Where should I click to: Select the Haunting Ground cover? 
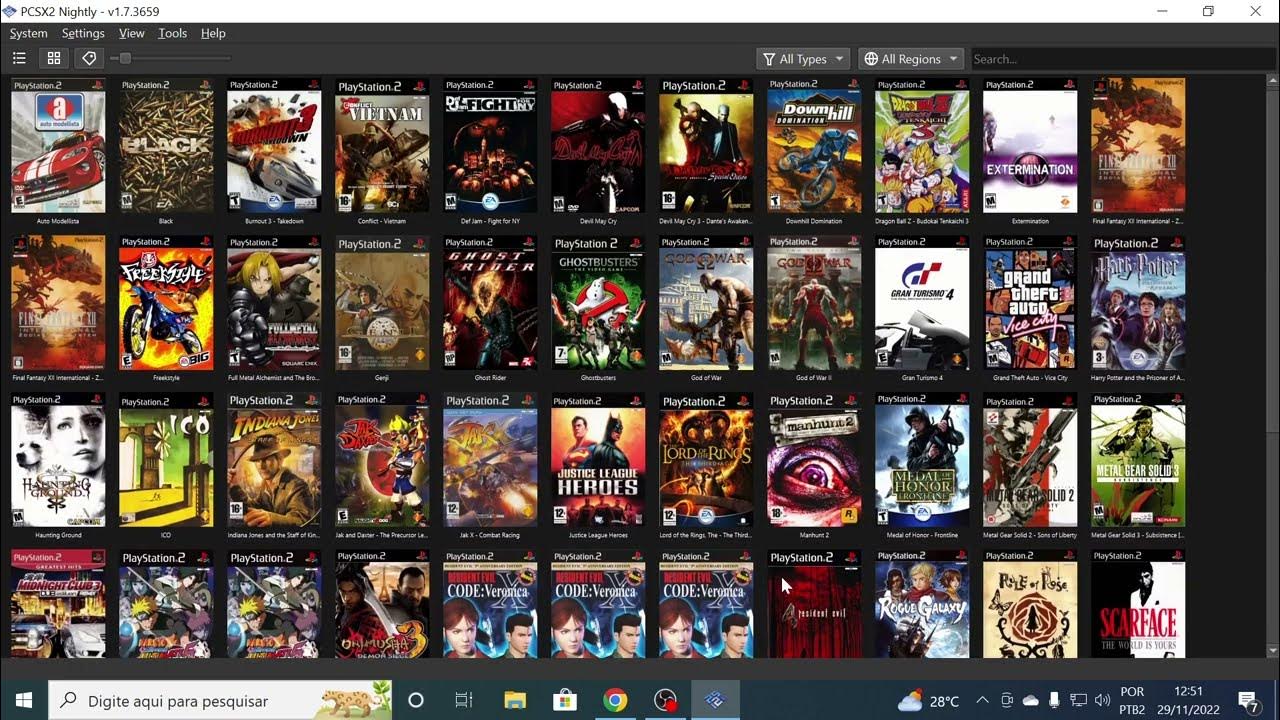click(x=58, y=460)
